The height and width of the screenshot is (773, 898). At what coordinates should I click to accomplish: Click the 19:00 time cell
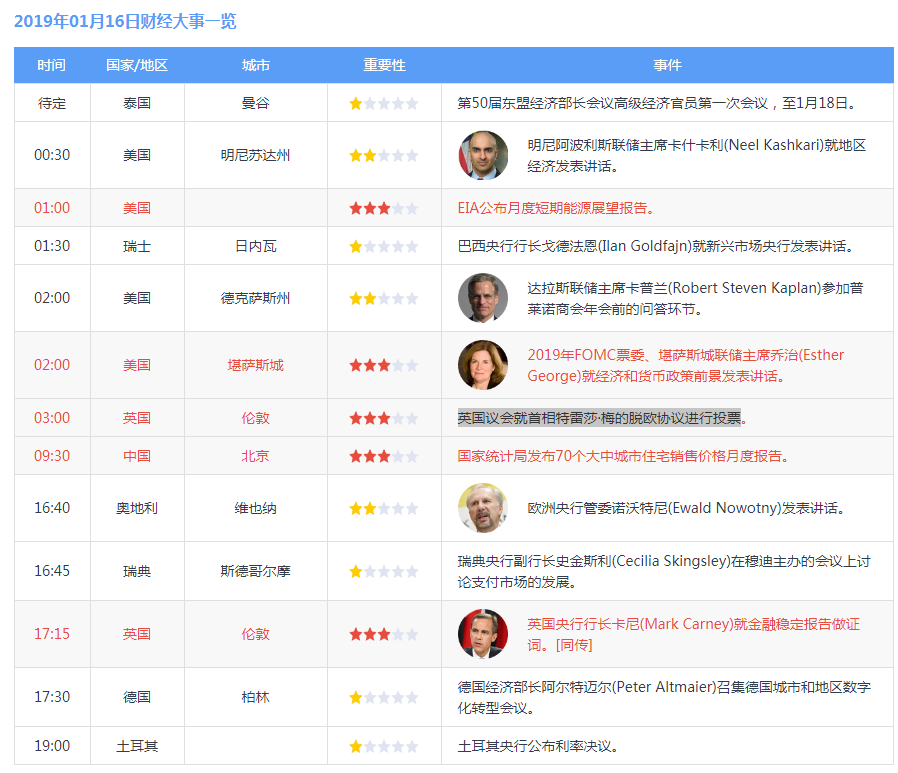52,746
